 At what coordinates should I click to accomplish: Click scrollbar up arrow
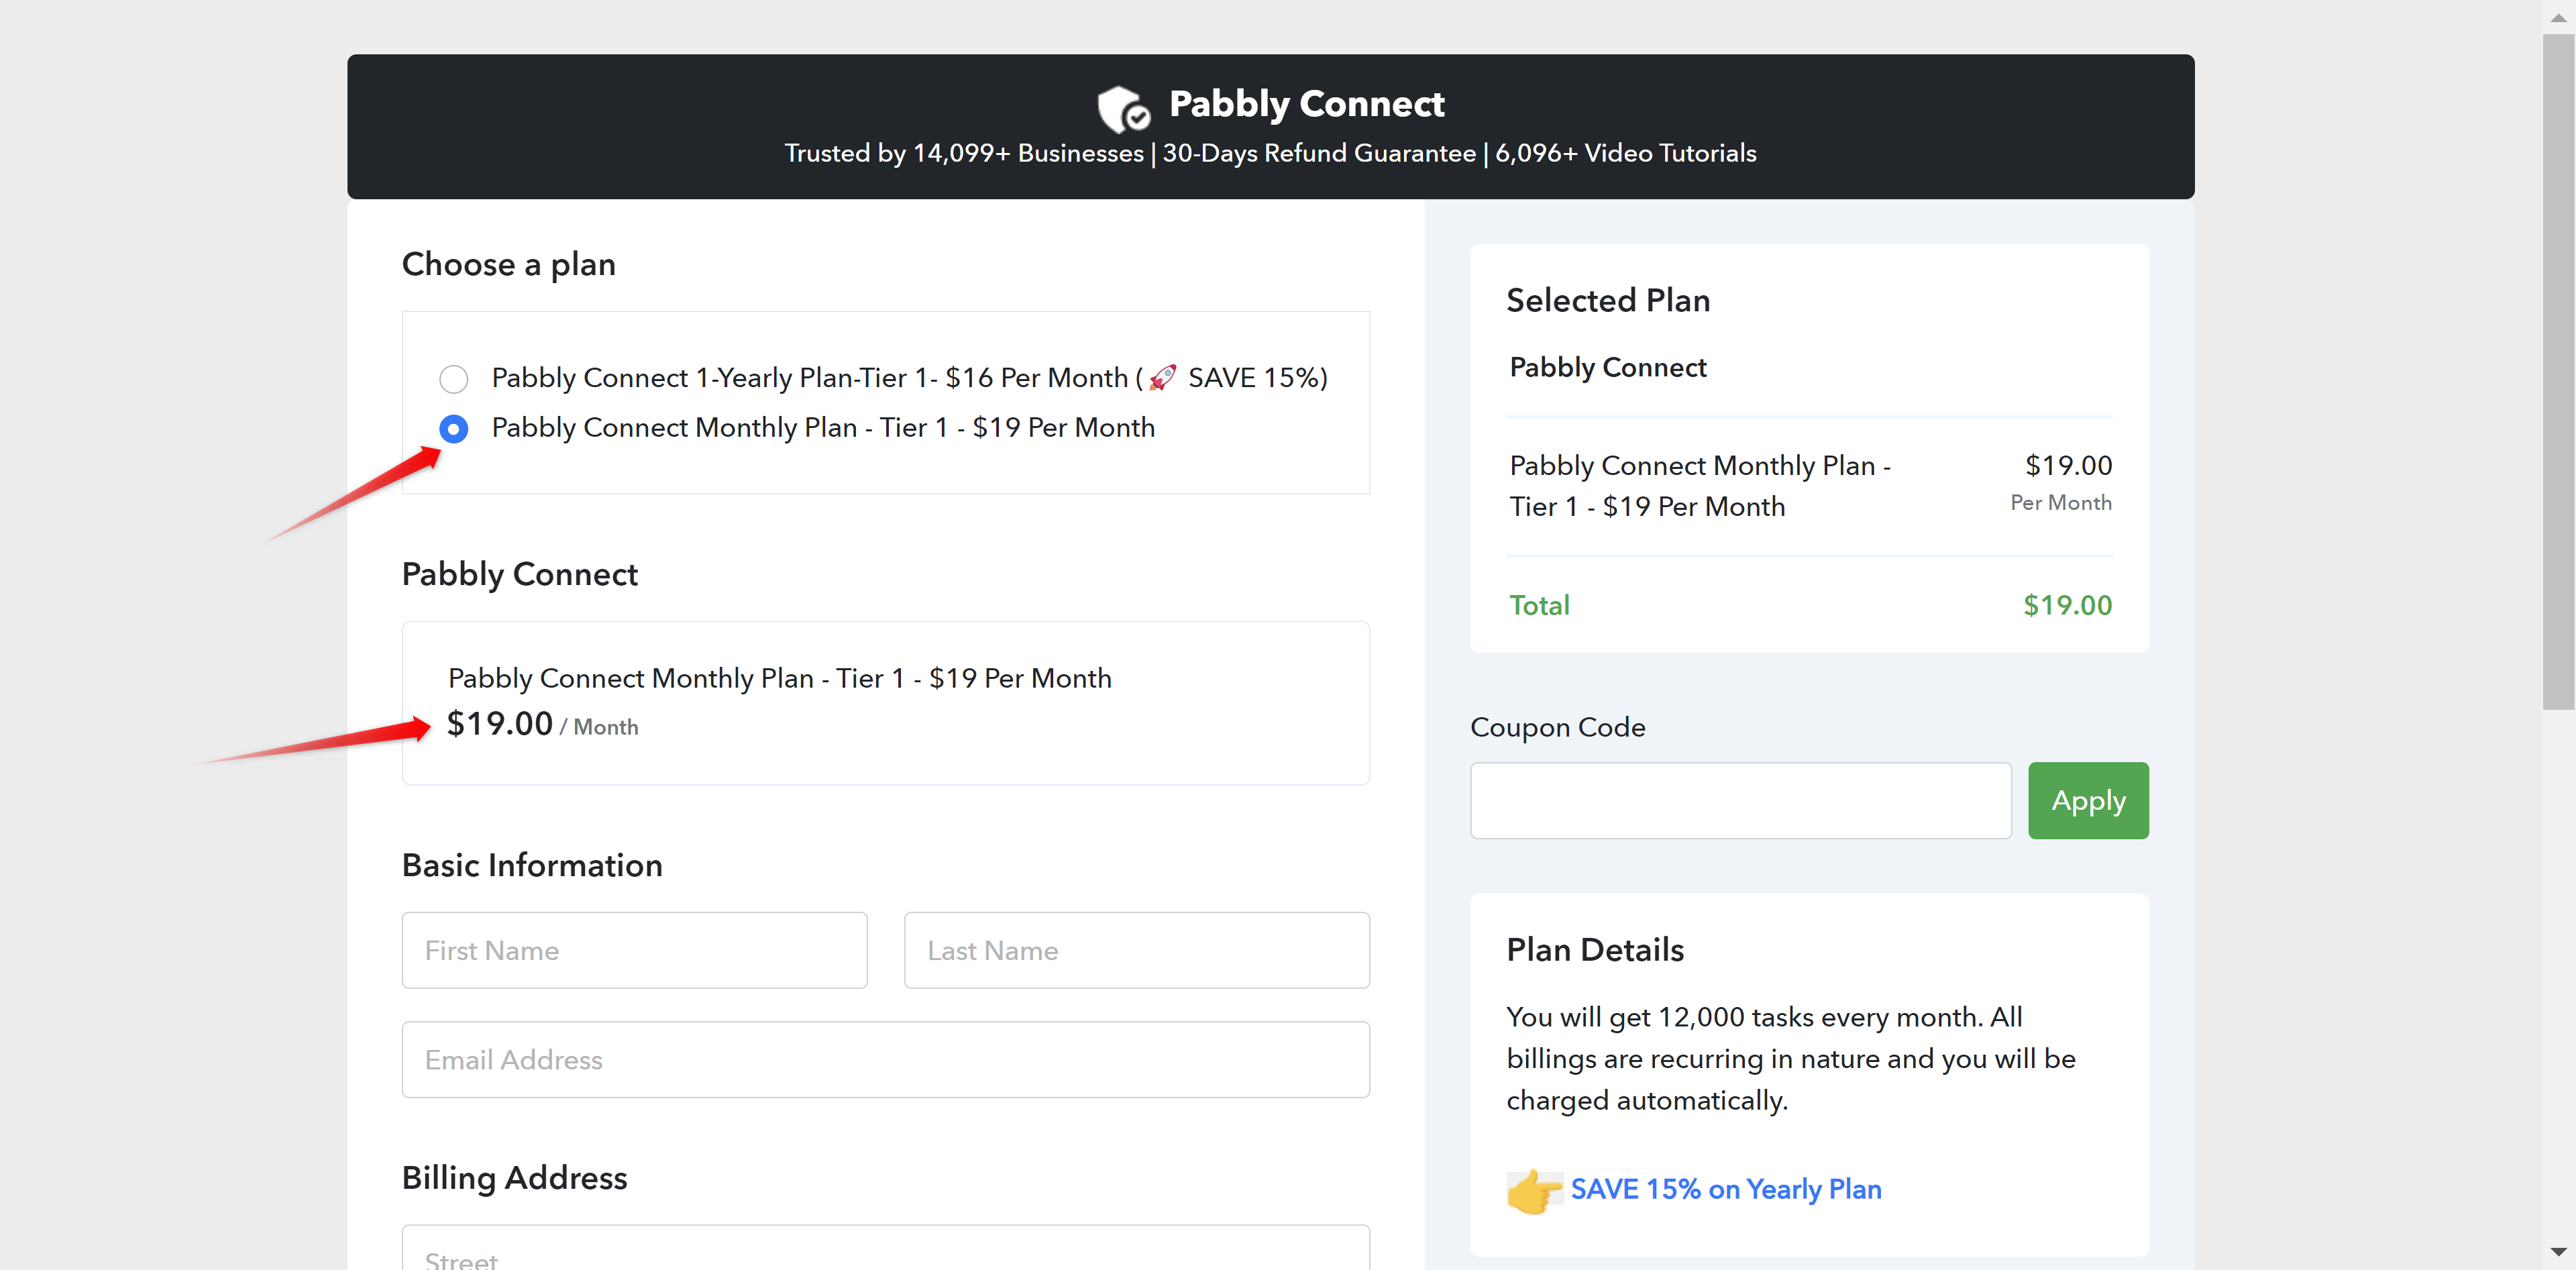[2558, 17]
